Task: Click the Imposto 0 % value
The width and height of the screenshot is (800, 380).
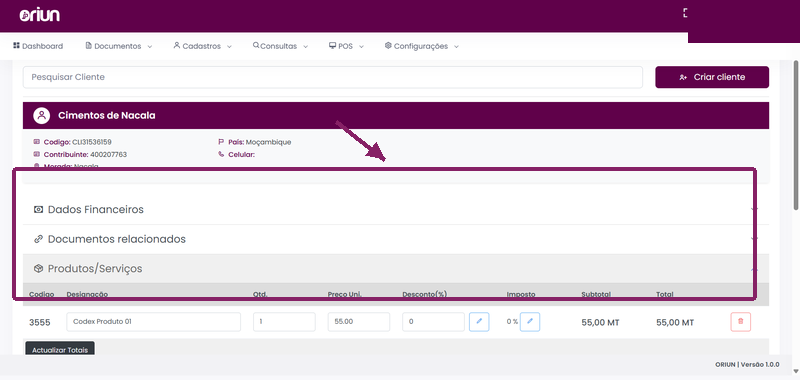Action: click(512, 322)
